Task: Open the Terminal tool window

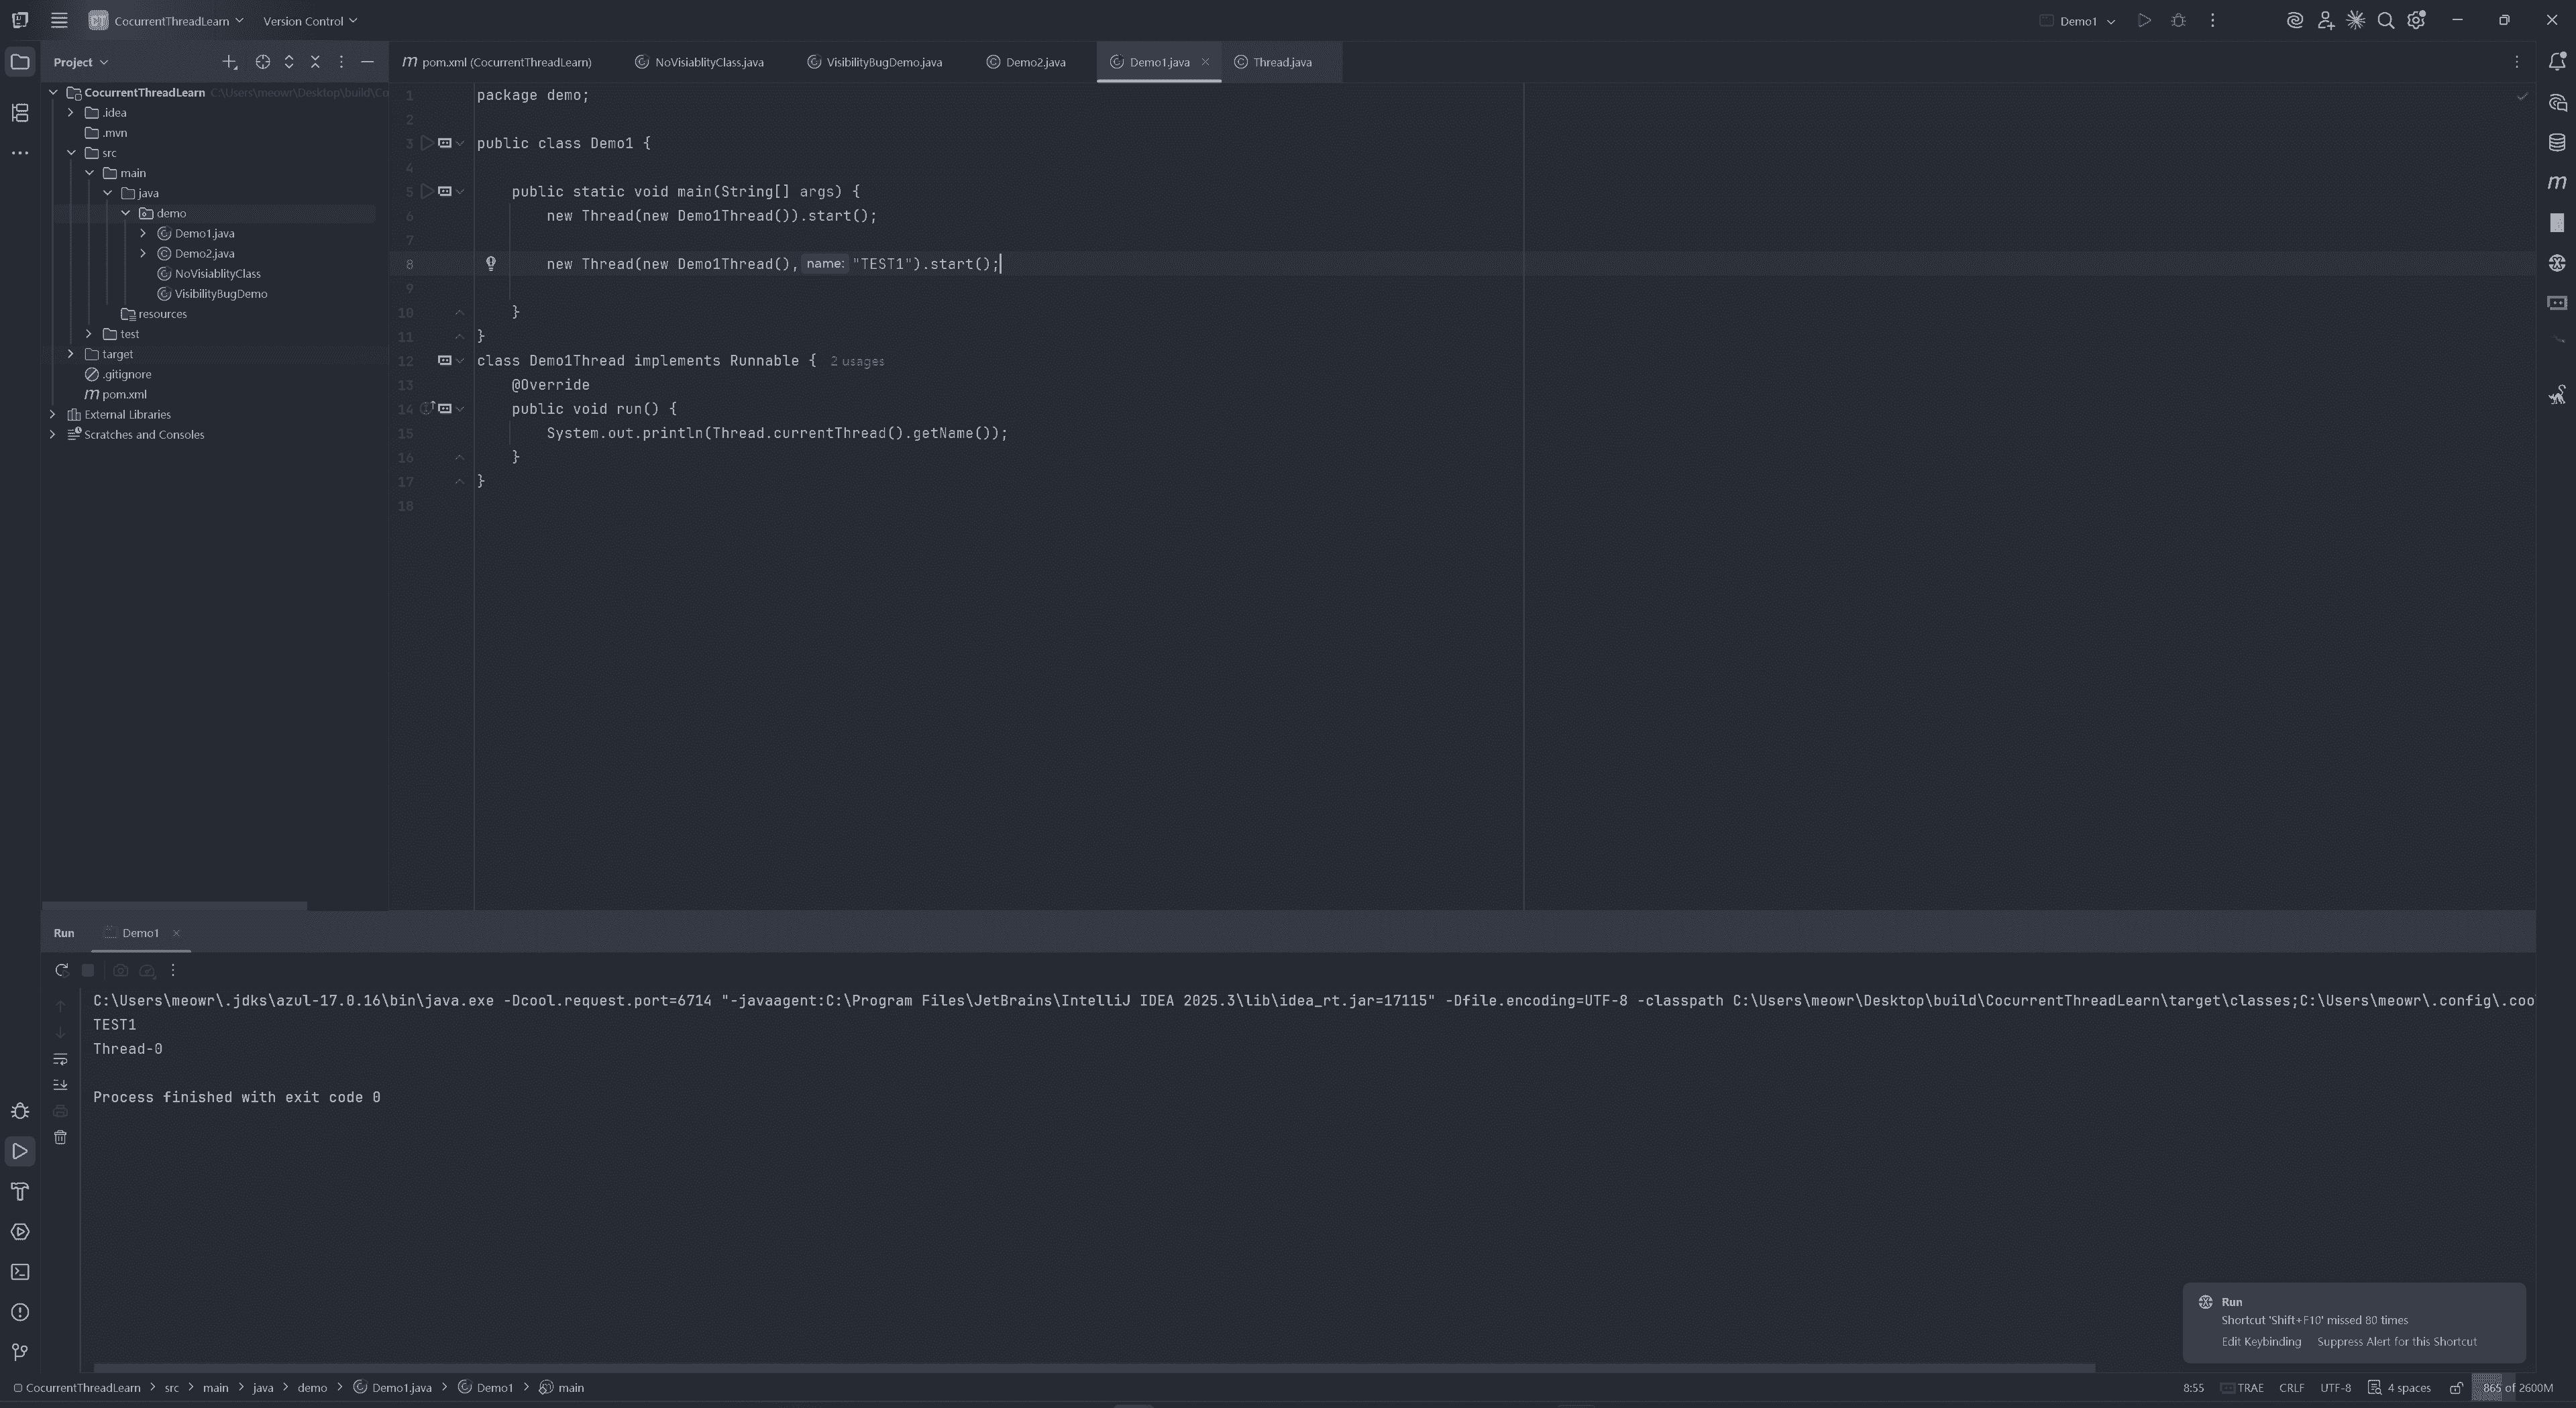Action: tap(20, 1272)
